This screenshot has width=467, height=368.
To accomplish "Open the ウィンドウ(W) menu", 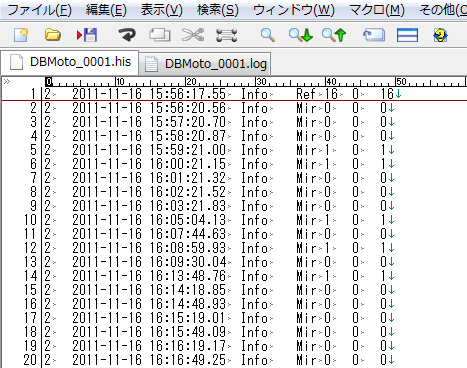I will pyautogui.click(x=294, y=10).
